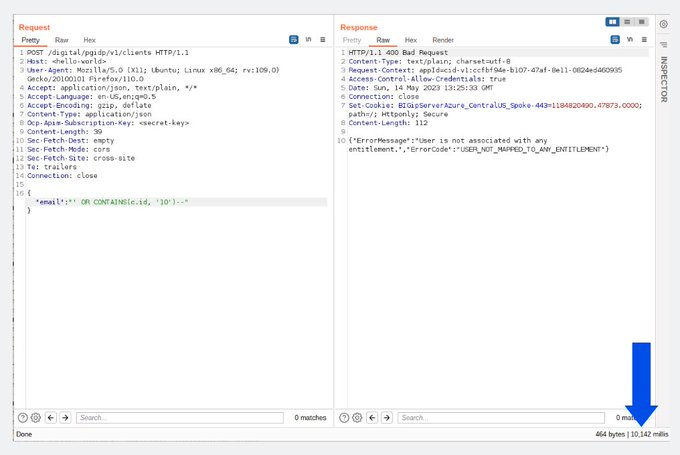Select top-bottom layout view icon

click(627, 22)
